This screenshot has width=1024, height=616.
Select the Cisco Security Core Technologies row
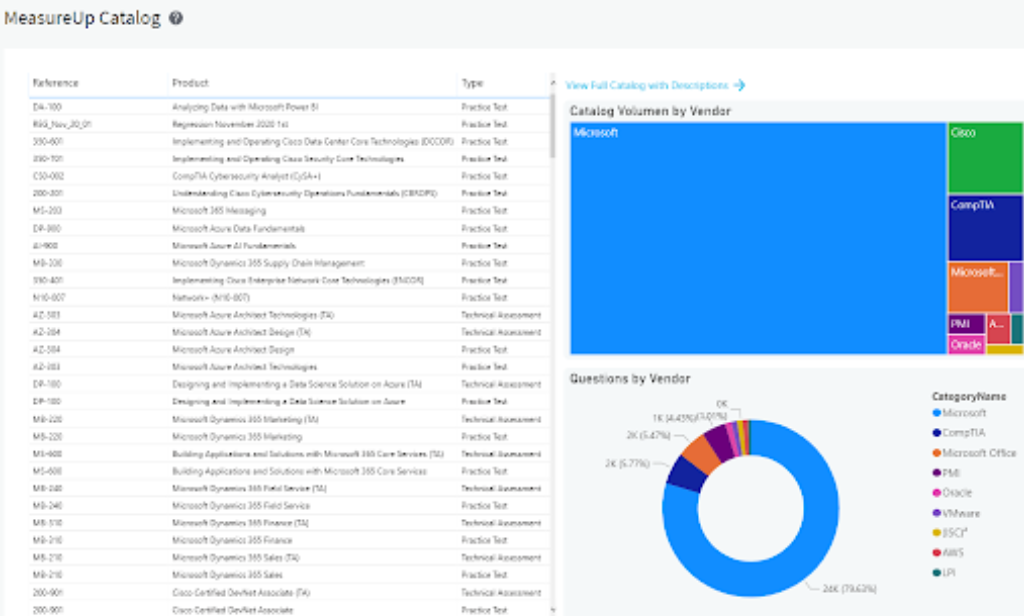289,159
